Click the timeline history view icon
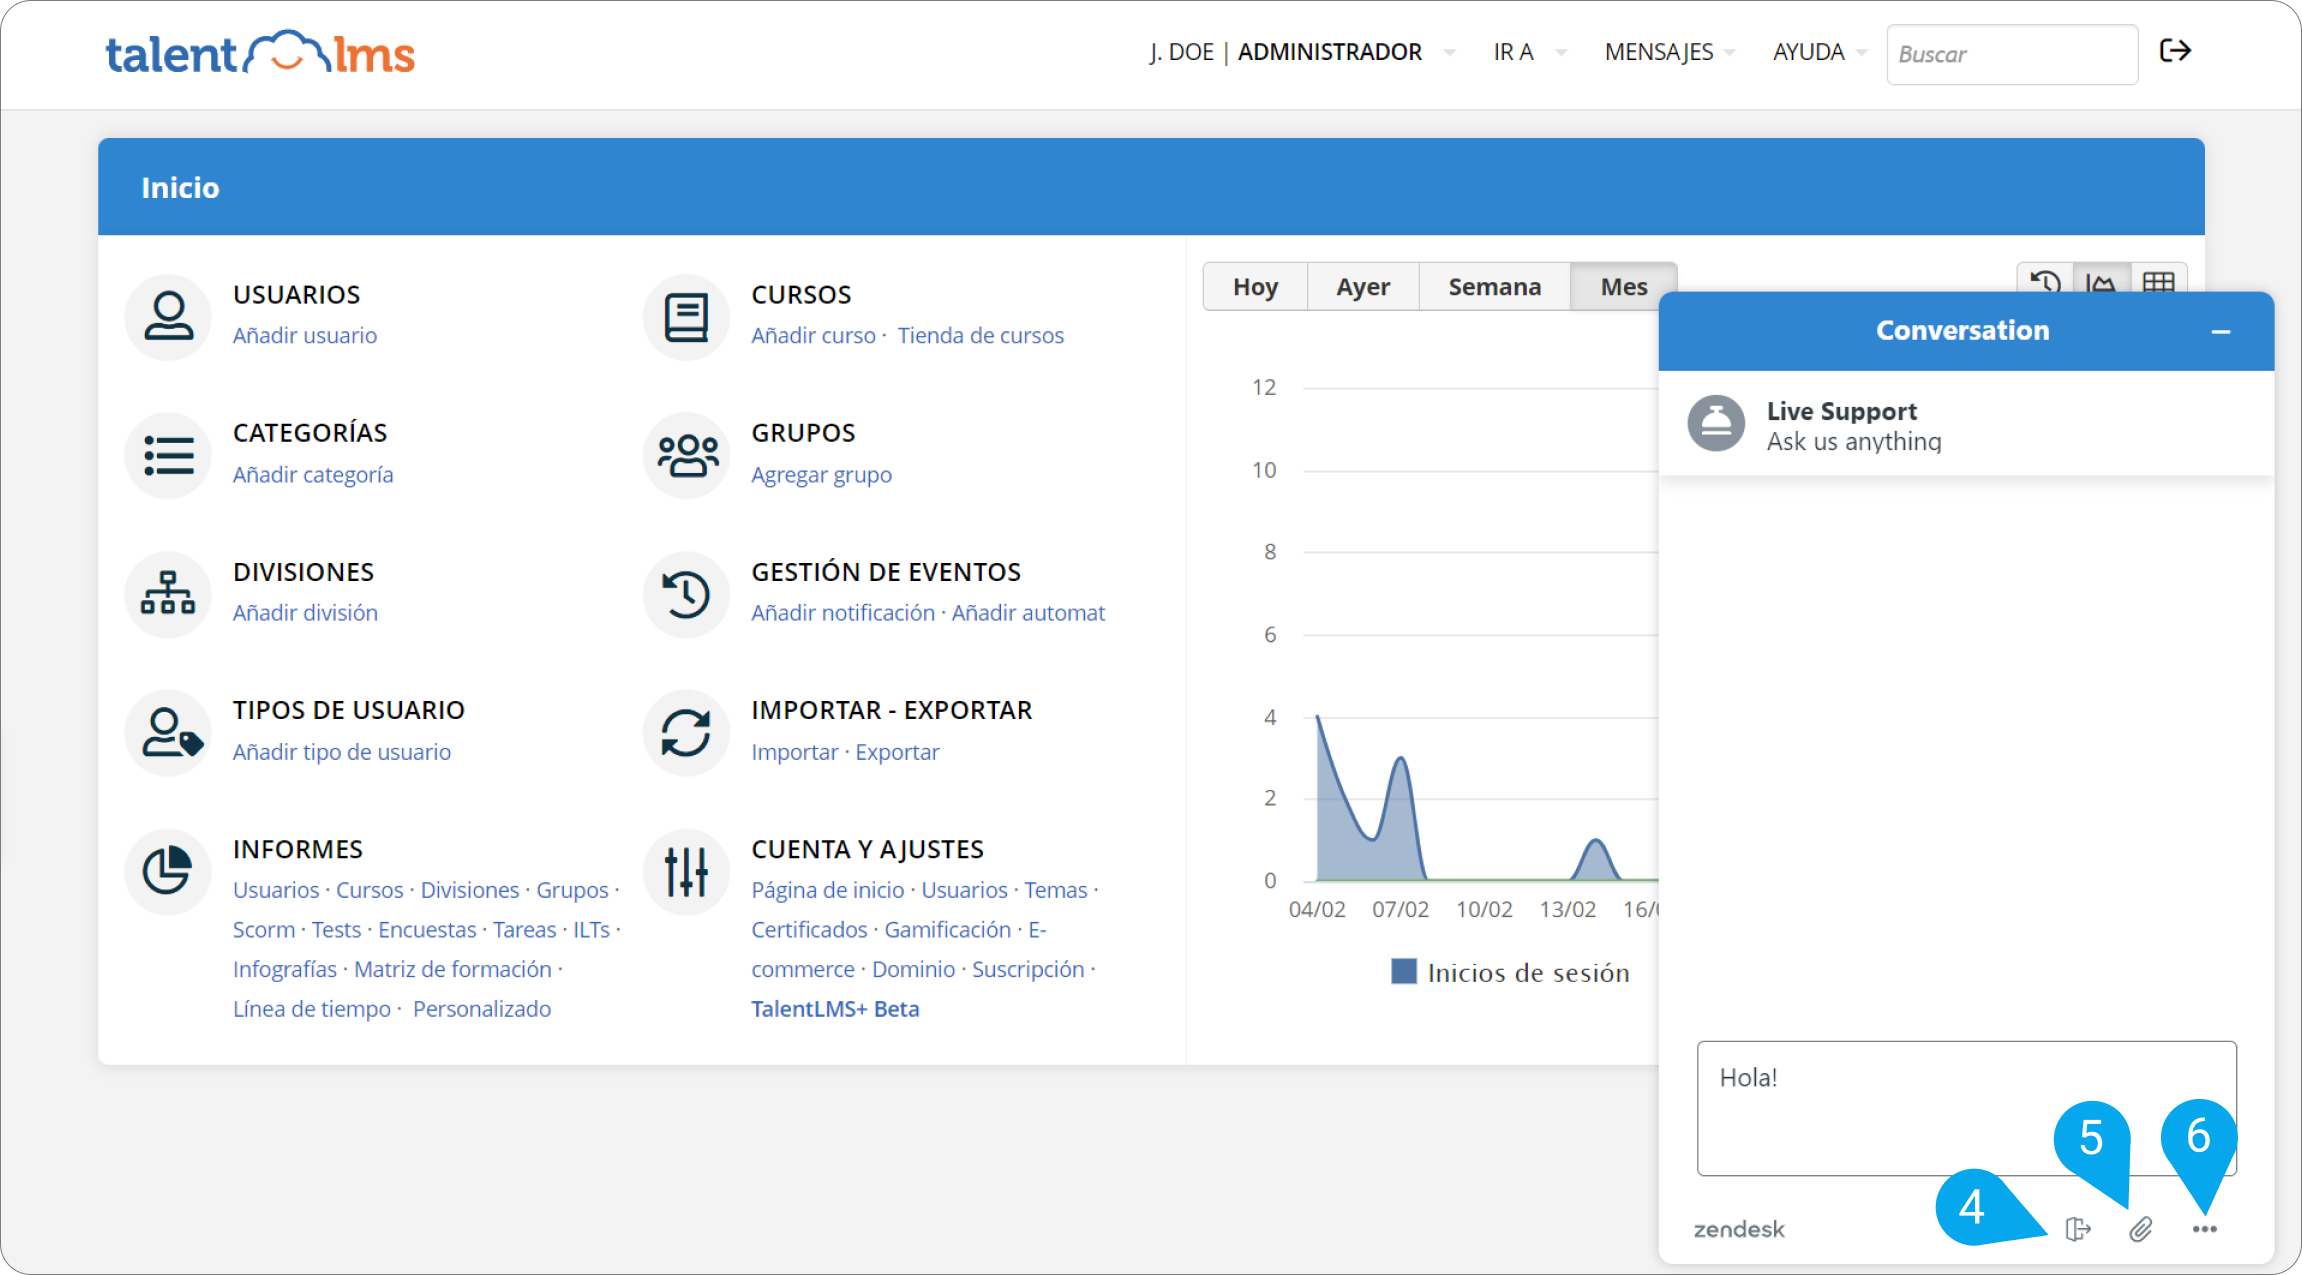The height and width of the screenshot is (1275, 2302). [x=2045, y=283]
